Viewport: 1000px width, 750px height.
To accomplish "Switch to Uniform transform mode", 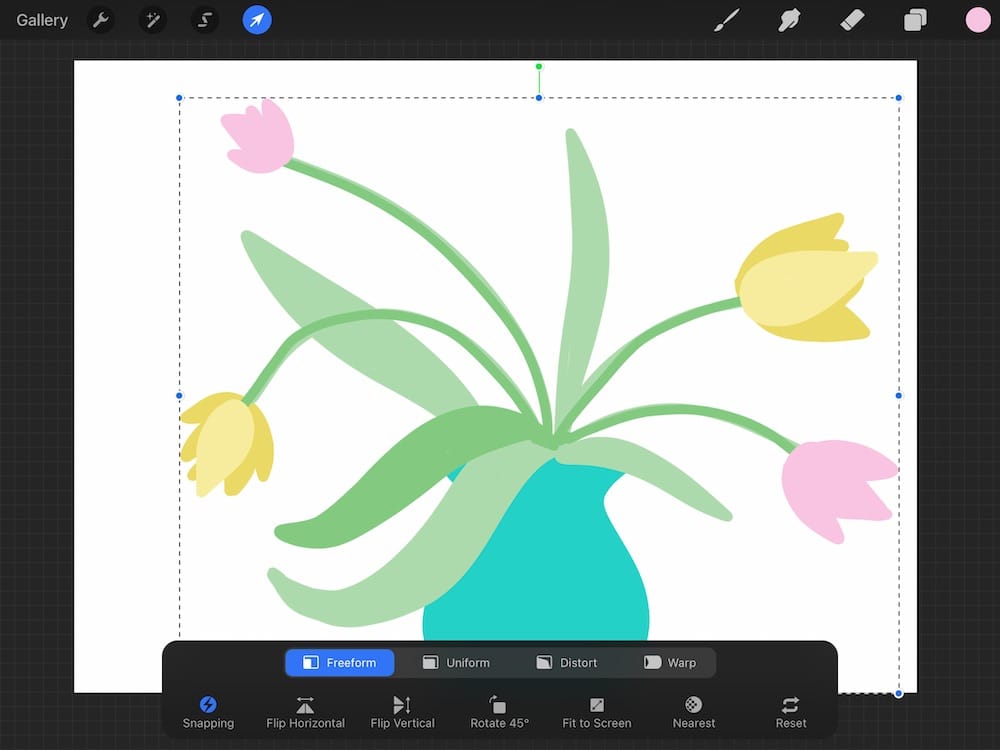I will point(458,662).
